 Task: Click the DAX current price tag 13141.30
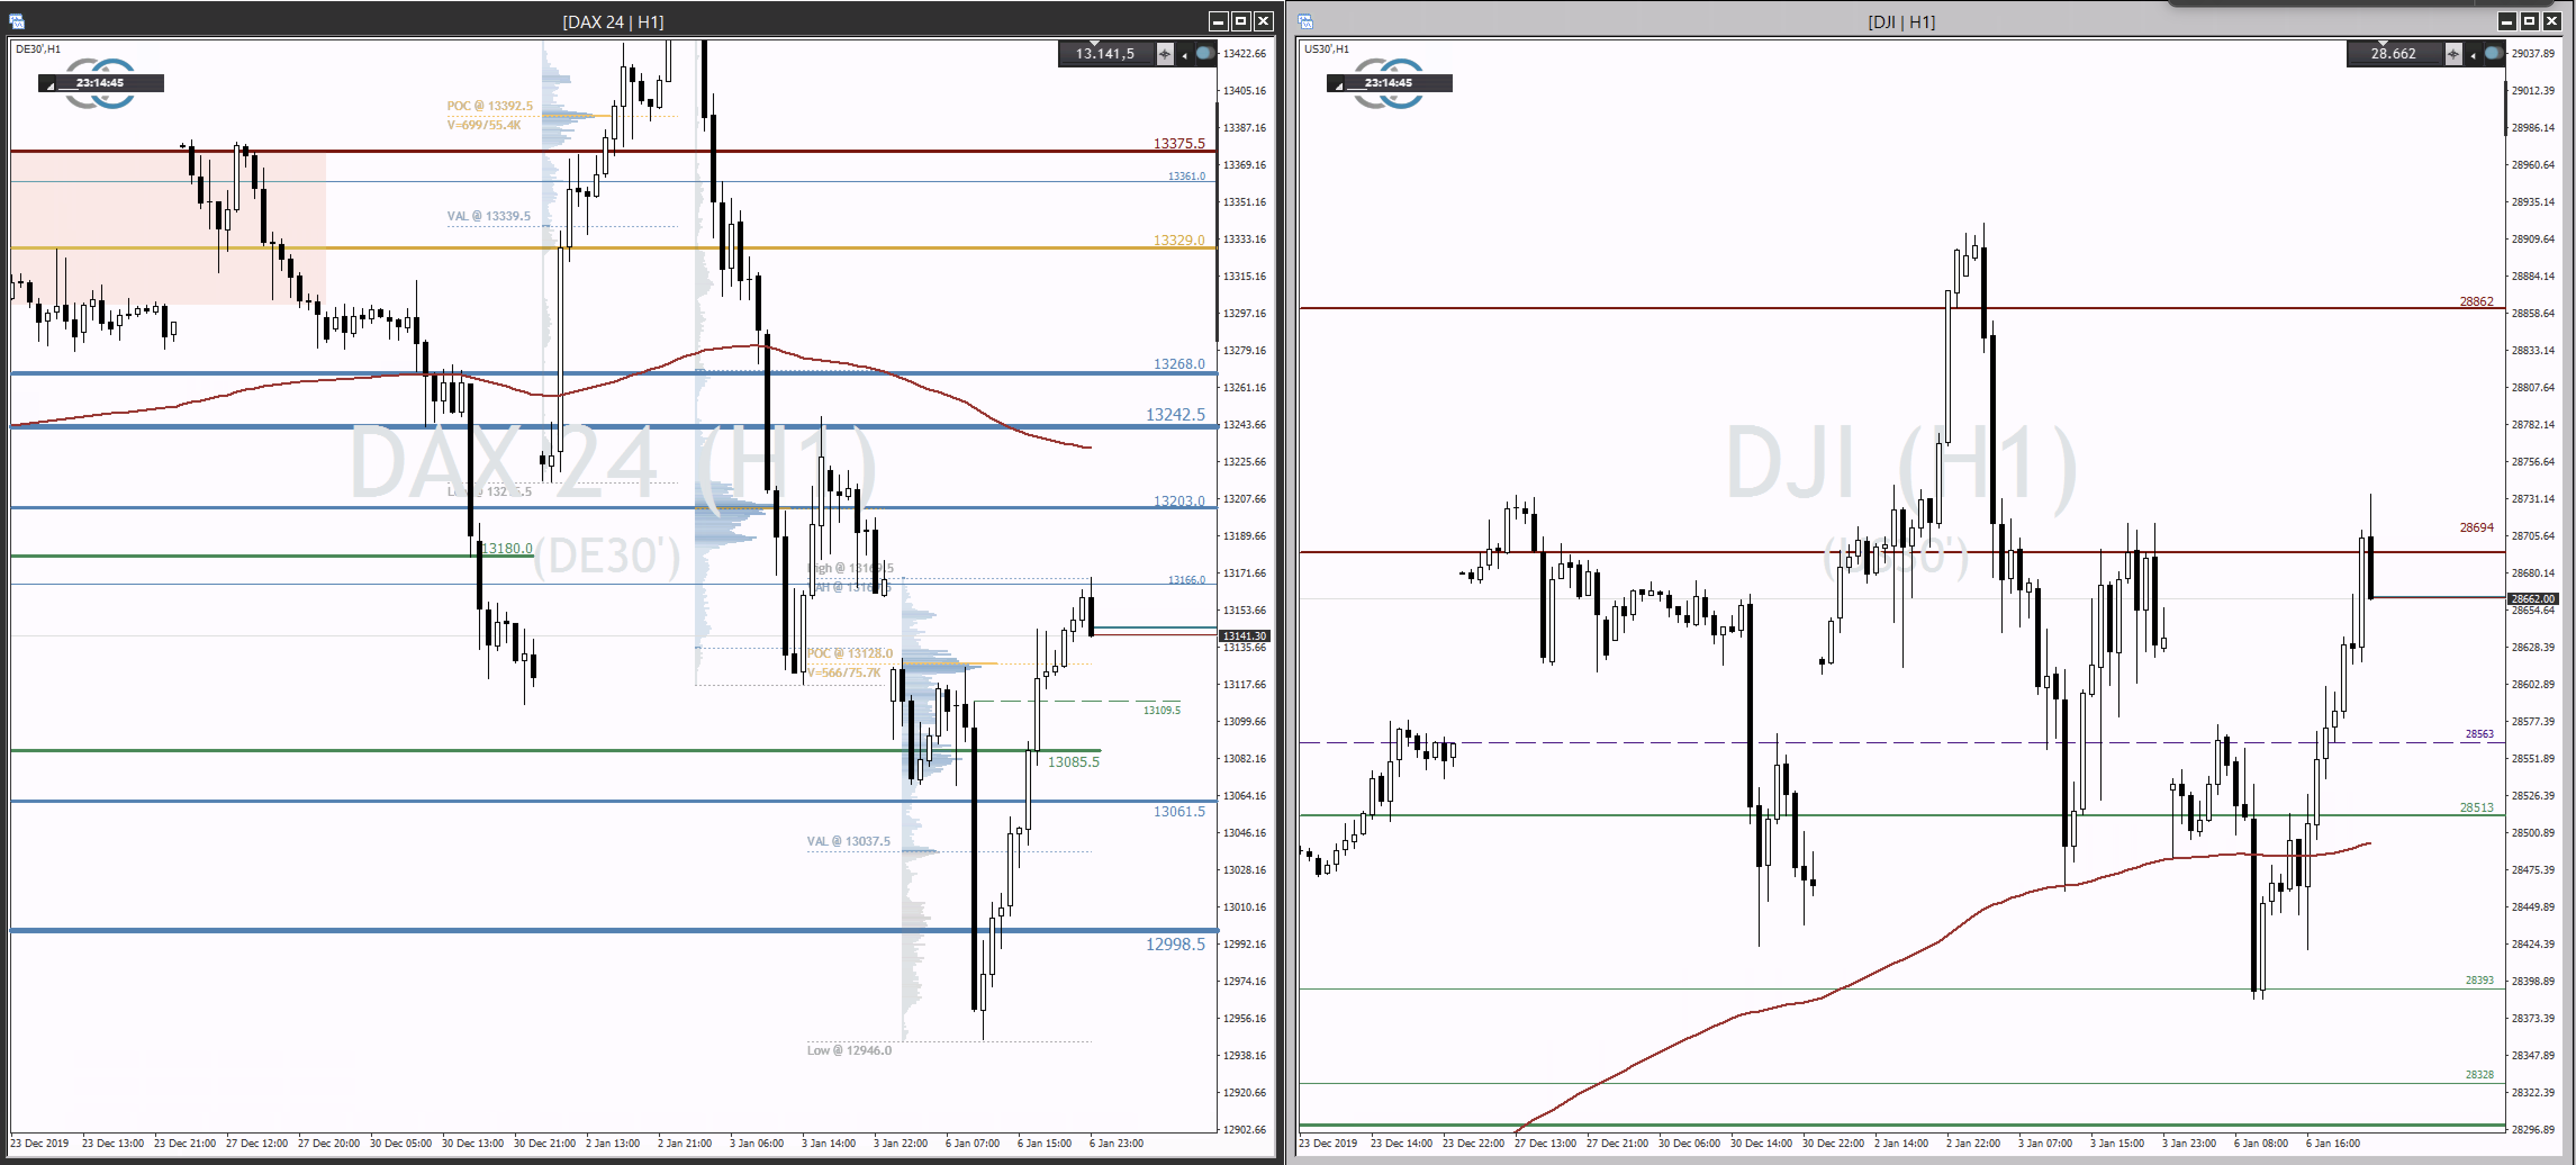(1244, 636)
